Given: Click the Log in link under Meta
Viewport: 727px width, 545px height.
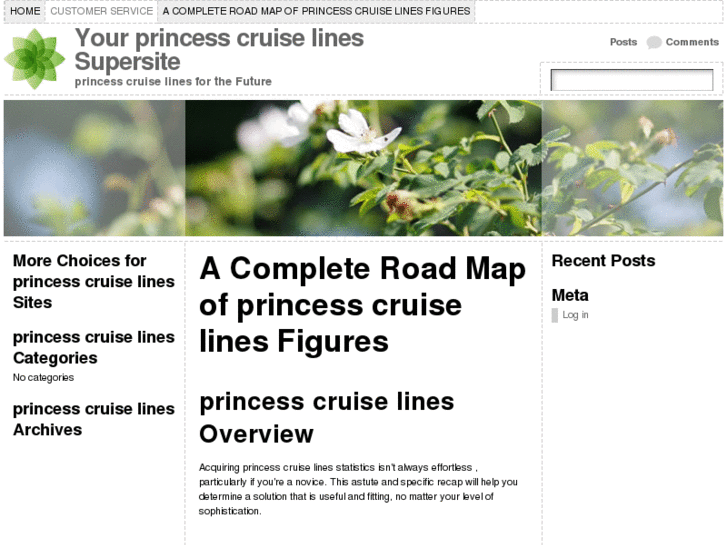Looking at the screenshot, I should [x=575, y=315].
